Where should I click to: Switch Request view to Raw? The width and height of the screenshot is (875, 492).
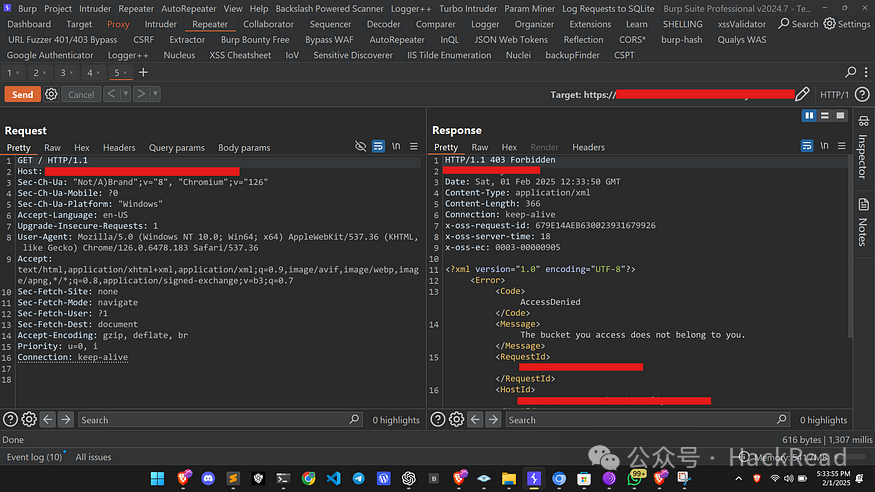[52, 147]
